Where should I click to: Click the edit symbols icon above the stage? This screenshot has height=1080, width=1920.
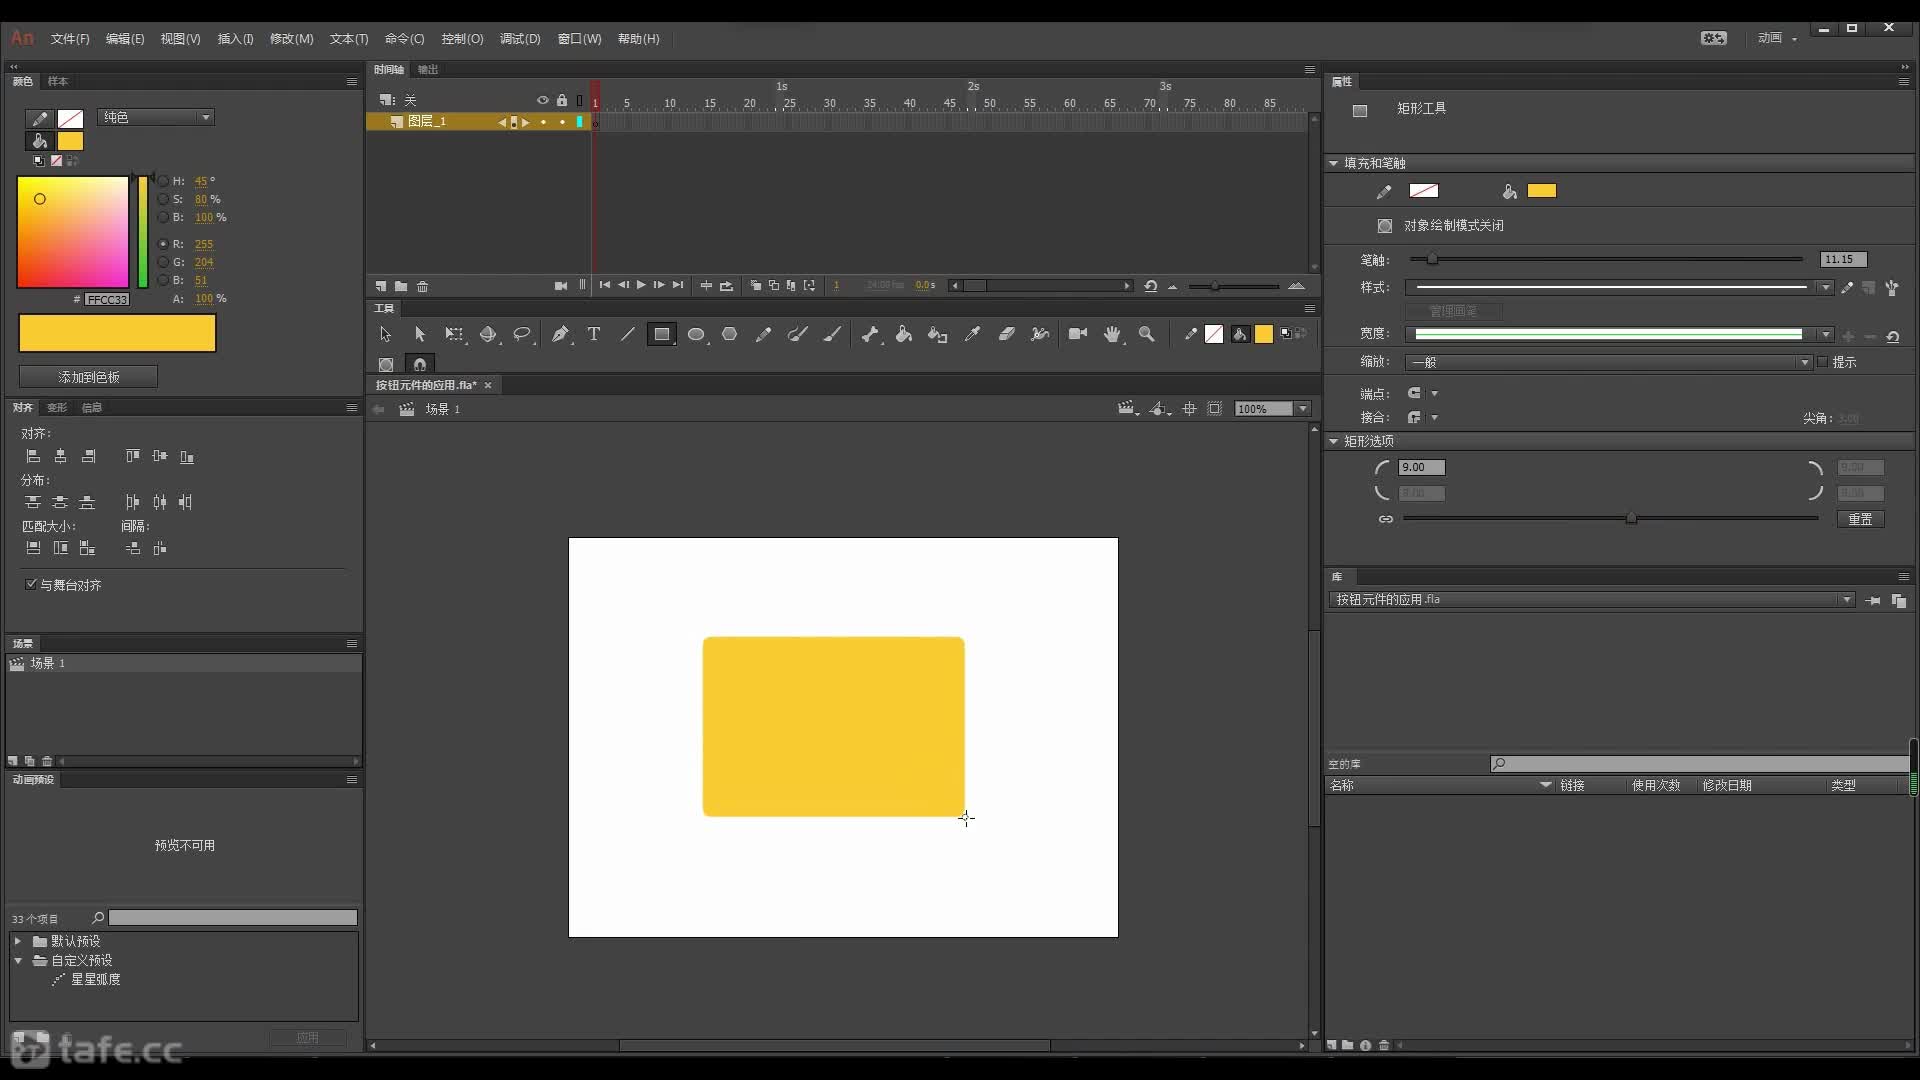click(1158, 409)
